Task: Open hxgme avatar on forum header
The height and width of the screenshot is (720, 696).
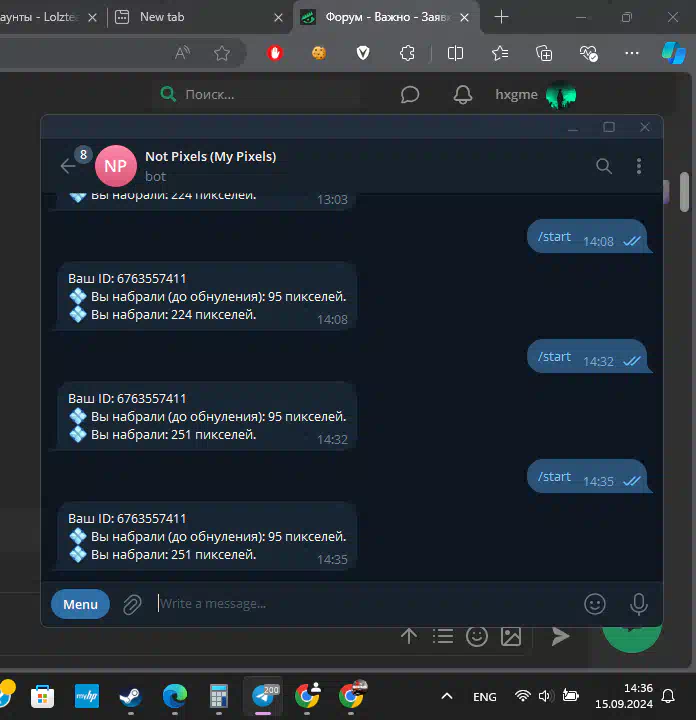Action: (561, 95)
